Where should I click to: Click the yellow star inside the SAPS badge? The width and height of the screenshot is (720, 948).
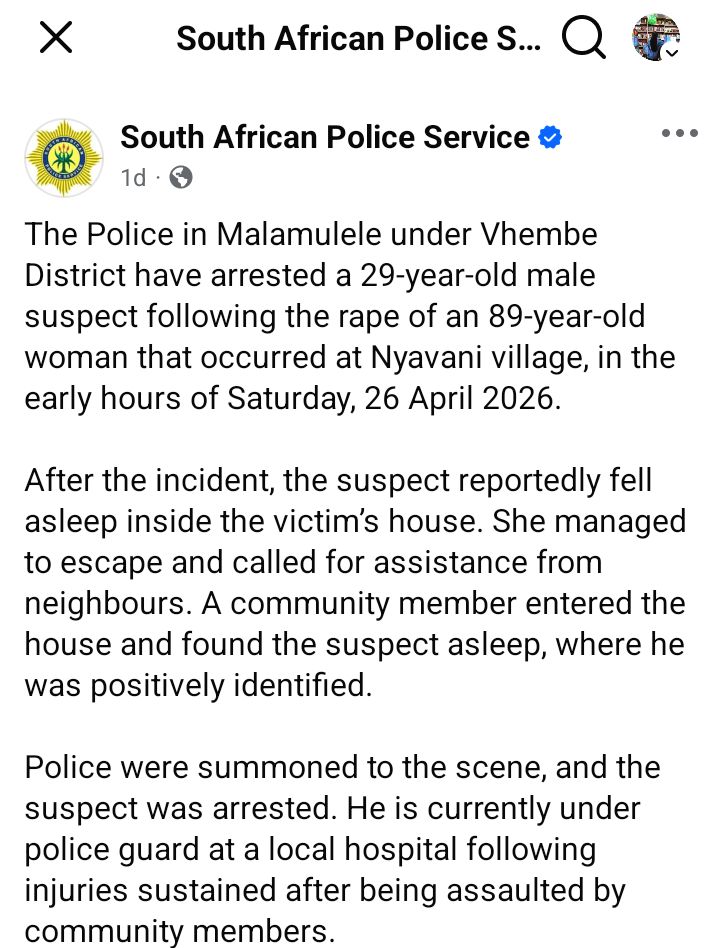pos(63,157)
